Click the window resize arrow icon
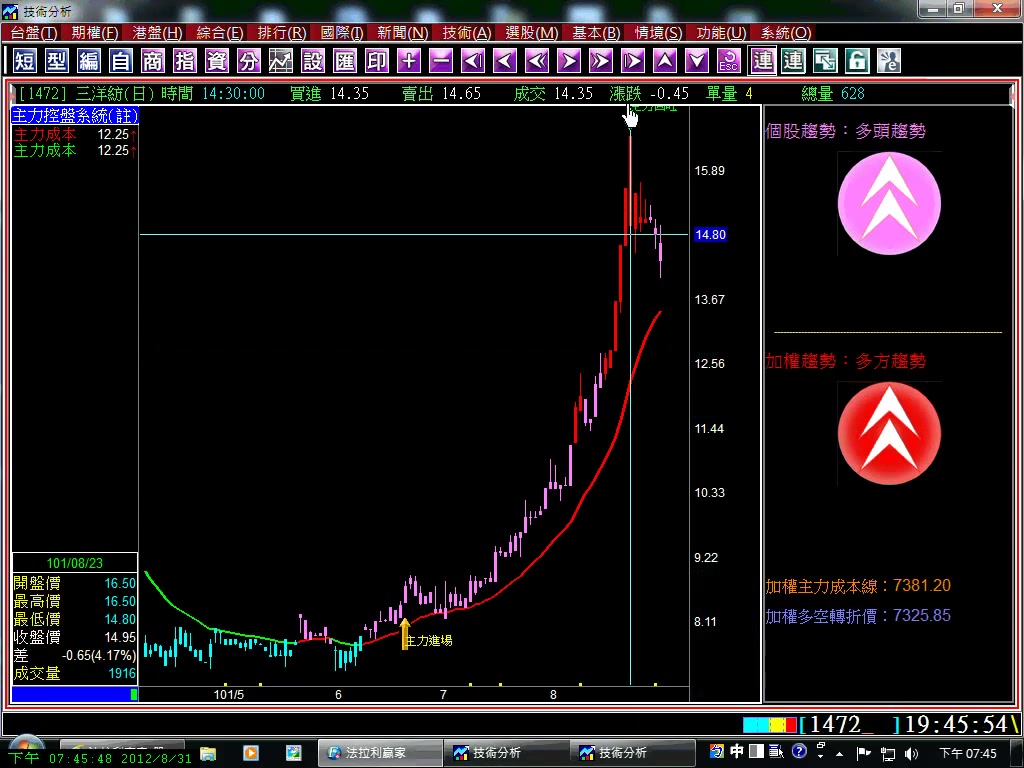Viewport: 1024px width, 768px height. (825, 61)
